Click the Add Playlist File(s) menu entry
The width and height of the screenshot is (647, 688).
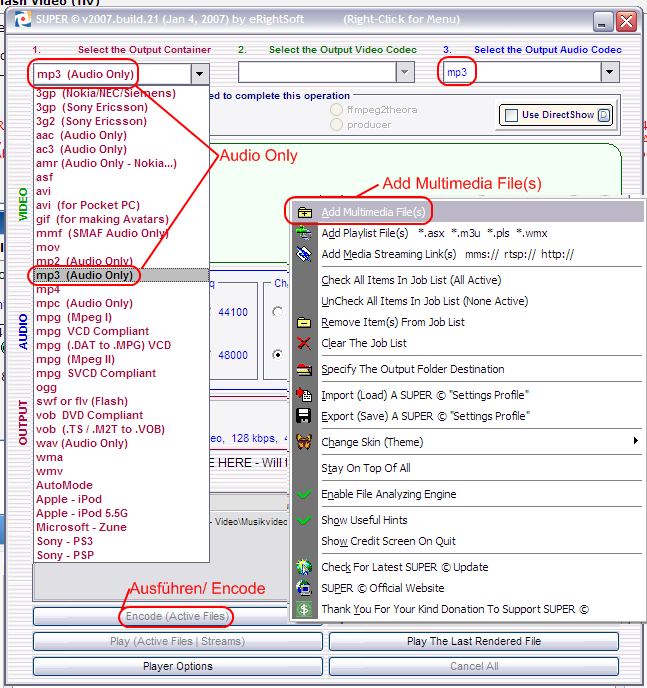(468, 233)
